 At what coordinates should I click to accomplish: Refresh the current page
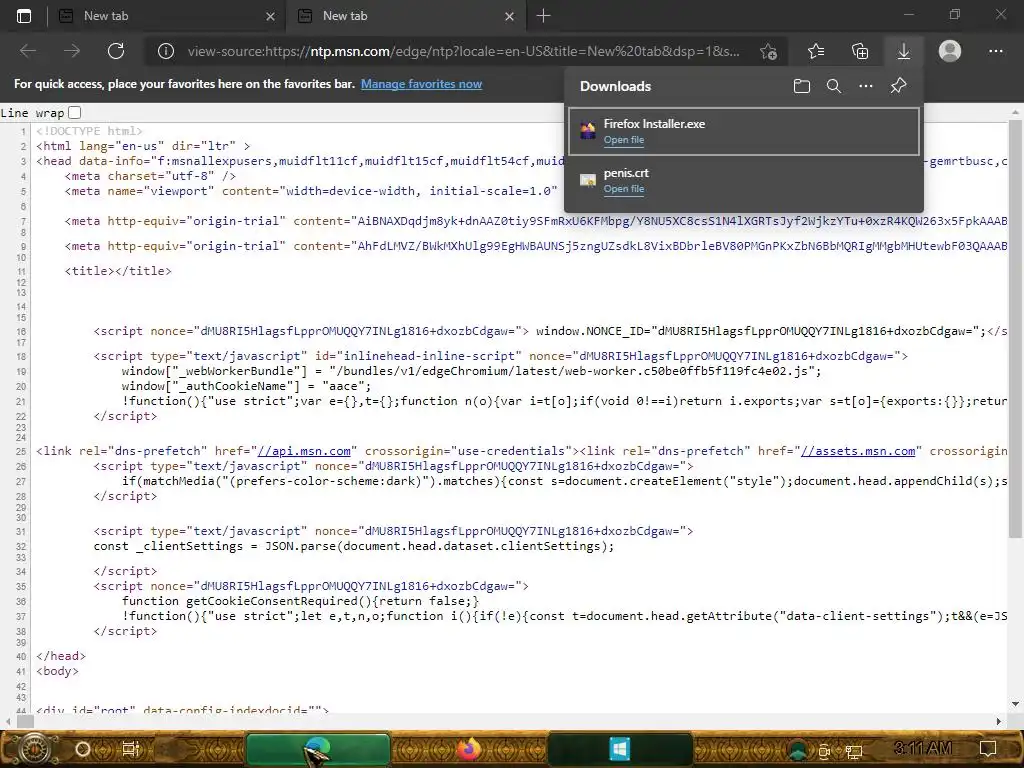tap(116, 51)
